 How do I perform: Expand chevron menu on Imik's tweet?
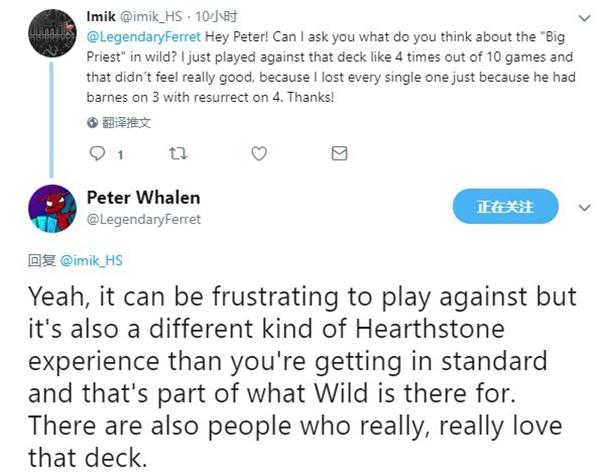tap(584, 18)
